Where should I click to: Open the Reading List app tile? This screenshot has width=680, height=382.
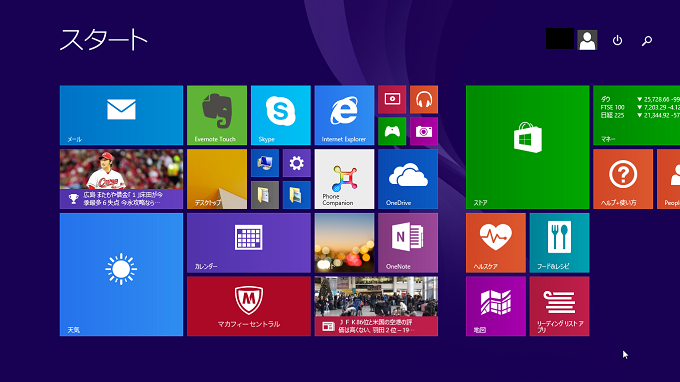[559, 307]
